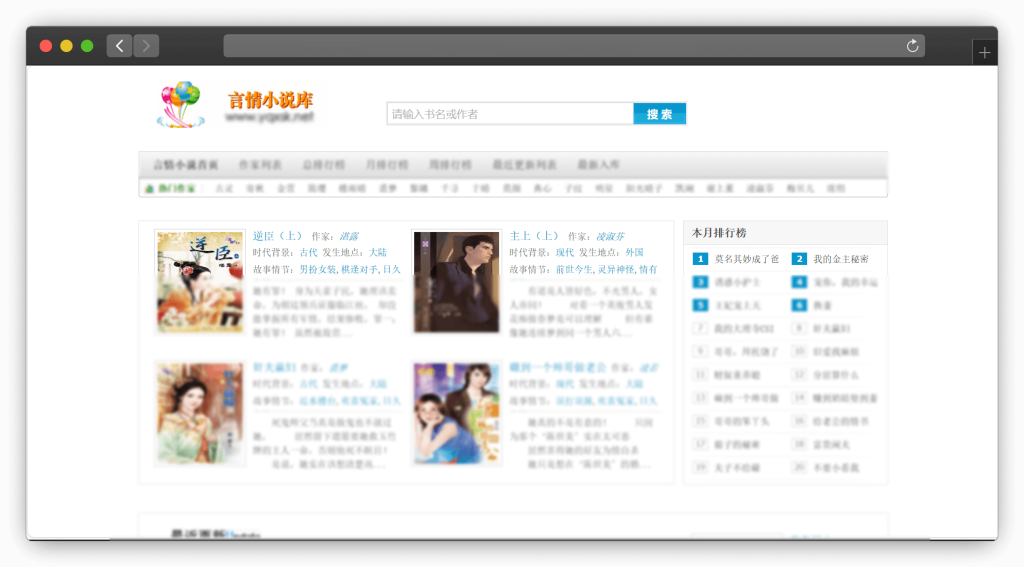1024x567 pixels.
Task: Click the rank 1 badge in the monthly ranking
Action: pos(700,259)
